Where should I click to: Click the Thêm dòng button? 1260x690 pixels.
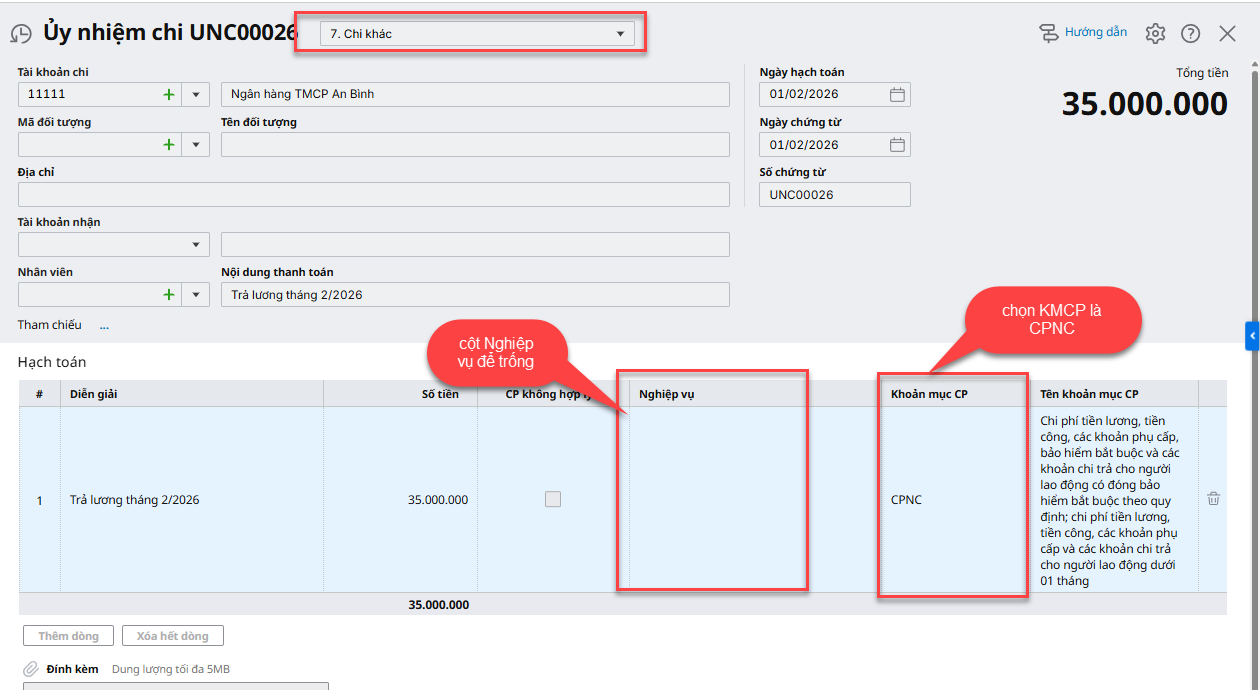pos(68,636)
